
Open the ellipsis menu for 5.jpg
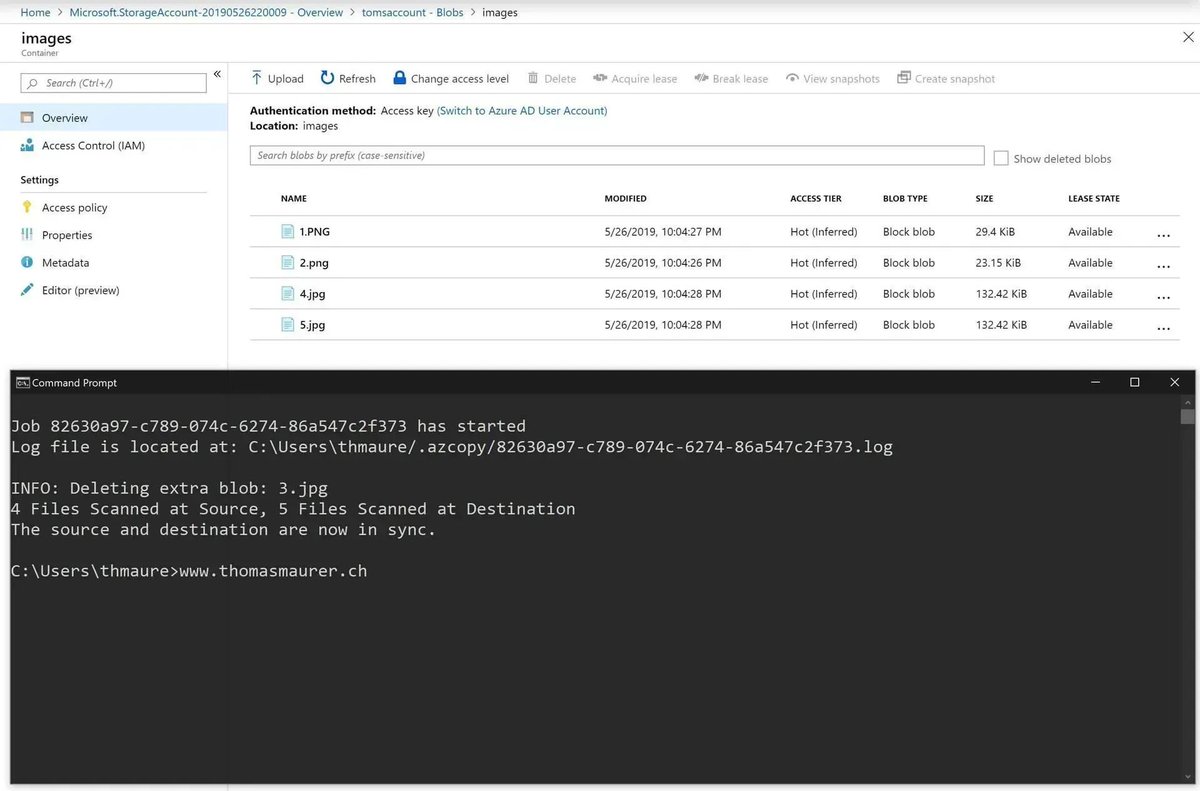1163,328
